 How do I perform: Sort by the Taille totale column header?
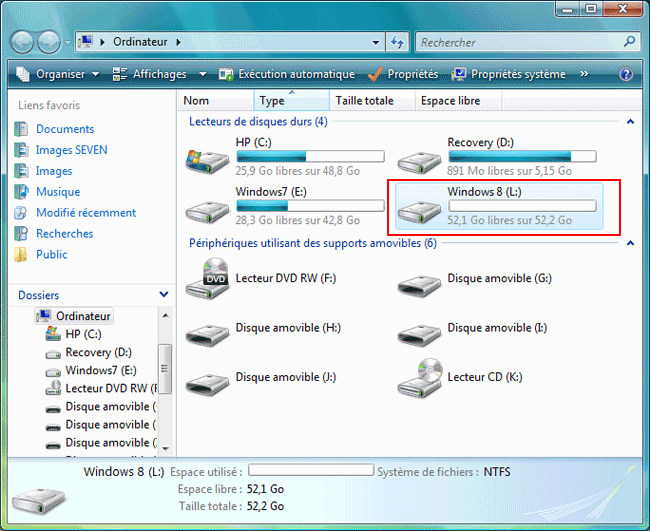point(364,100)
